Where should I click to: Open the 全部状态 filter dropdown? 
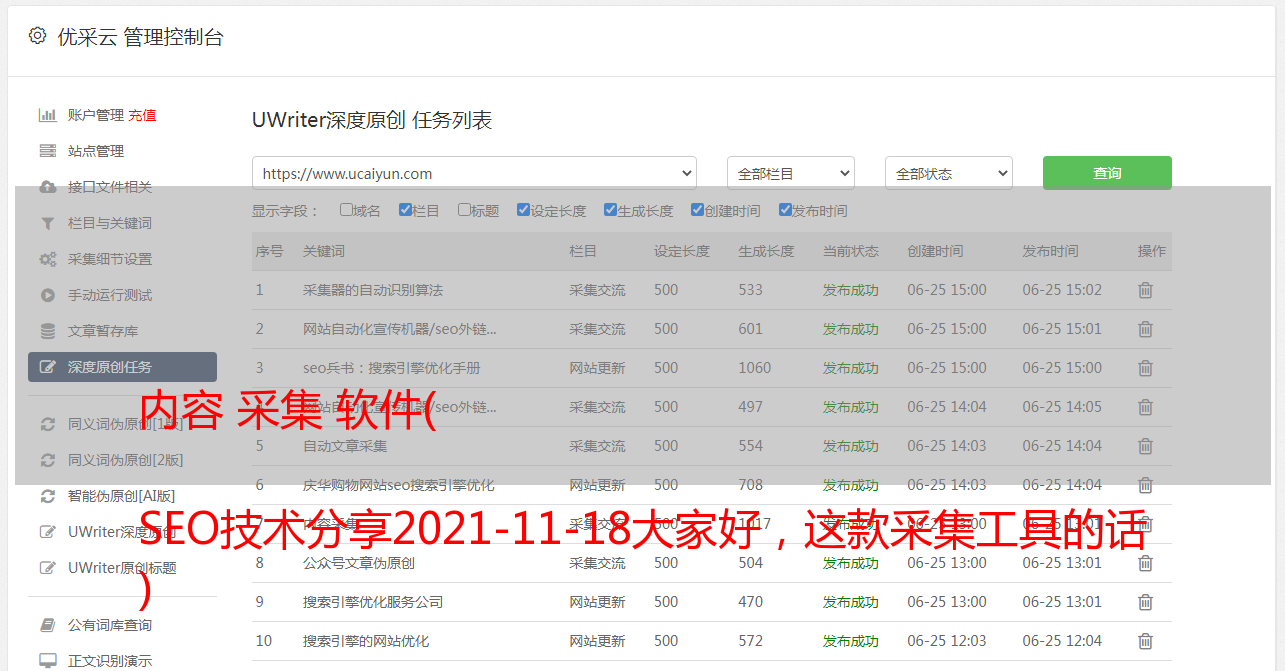point(948,173)
